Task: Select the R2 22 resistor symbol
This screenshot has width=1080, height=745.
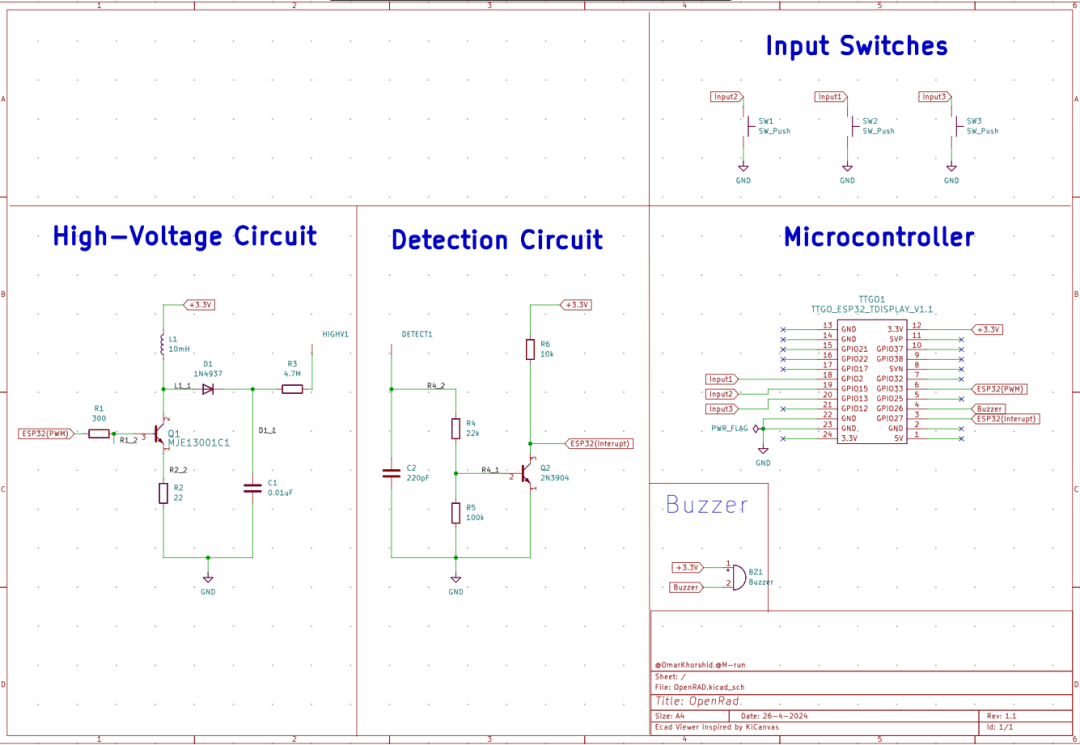Action: click(163, 493)
